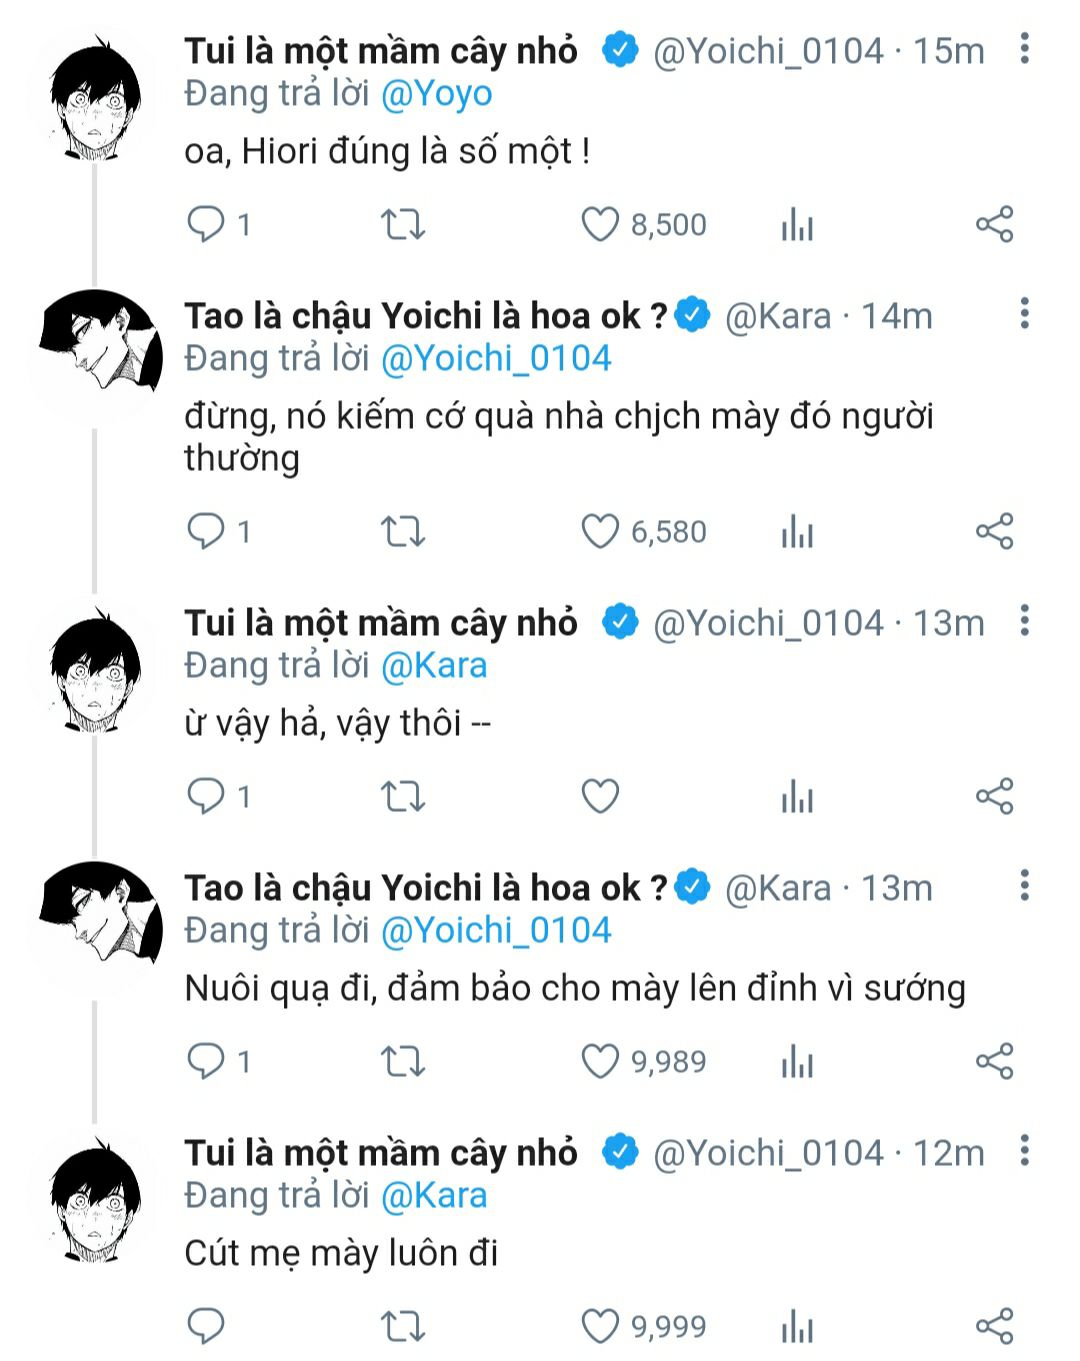This screenshot has width=1080, height=1361.
Task: Share the 14m Kara tweet
Action: tap(994, 532)
